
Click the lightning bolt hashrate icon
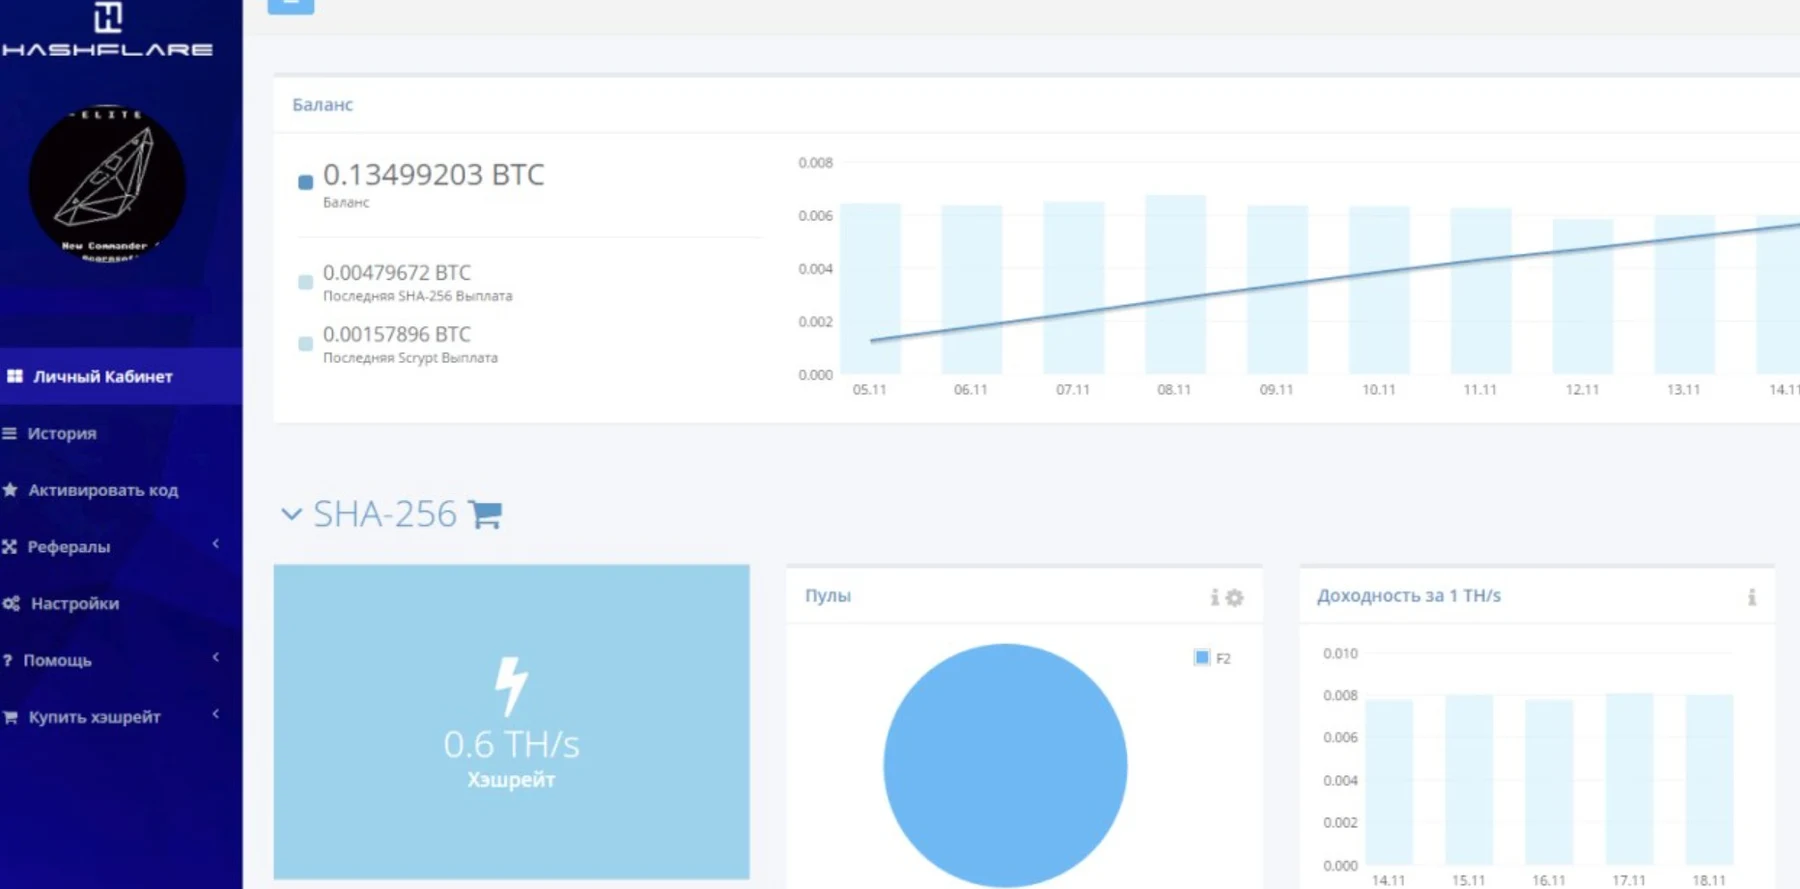[511, 686]
